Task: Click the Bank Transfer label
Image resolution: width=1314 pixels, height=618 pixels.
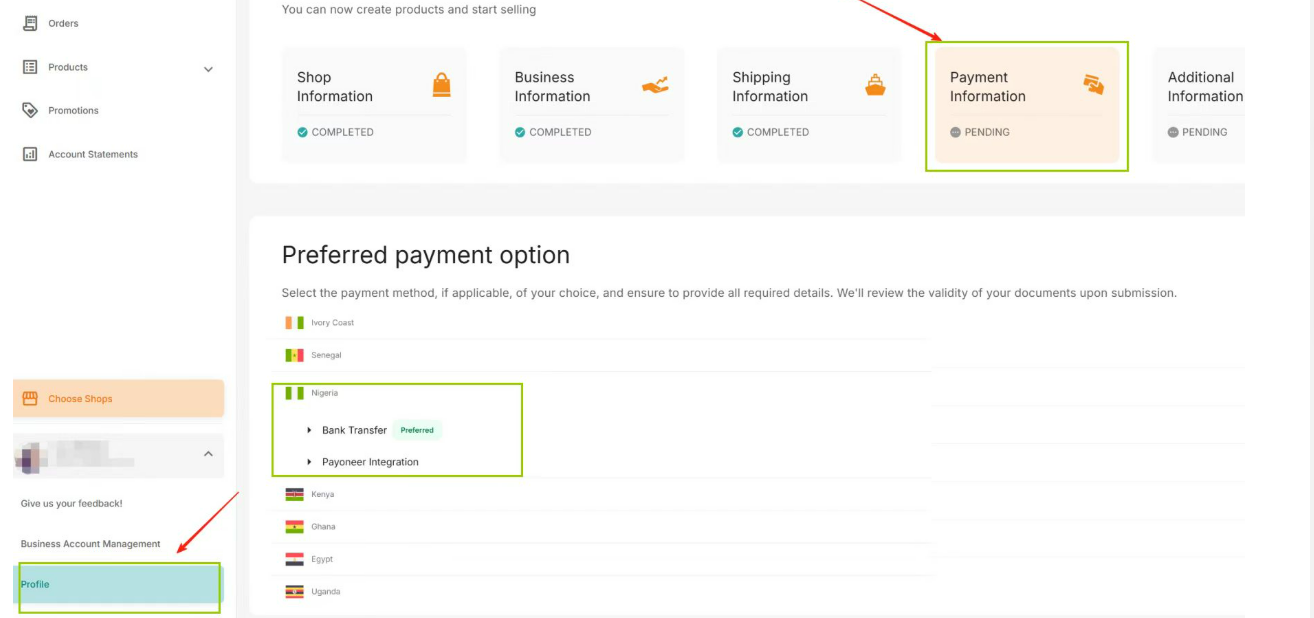Action: coord(354,430)
